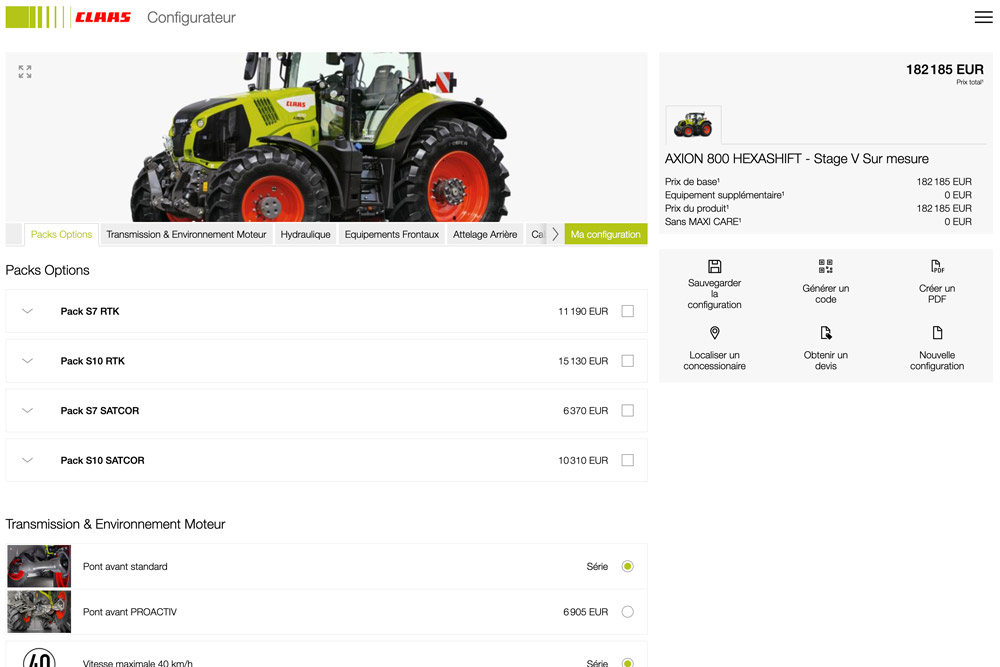Expand Pack S7 RTK details
The image size is (1000, 667).
click(27, 311)
